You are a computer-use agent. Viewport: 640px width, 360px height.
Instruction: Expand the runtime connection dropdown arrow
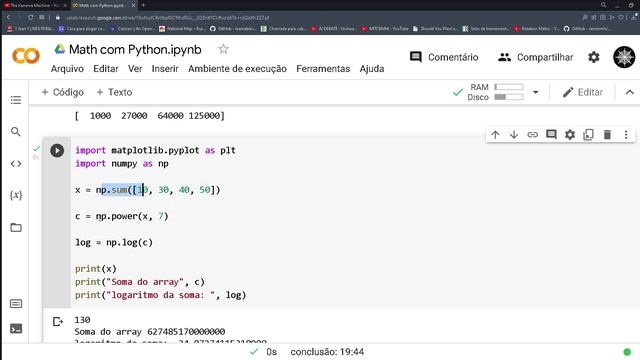coord(536,92)
